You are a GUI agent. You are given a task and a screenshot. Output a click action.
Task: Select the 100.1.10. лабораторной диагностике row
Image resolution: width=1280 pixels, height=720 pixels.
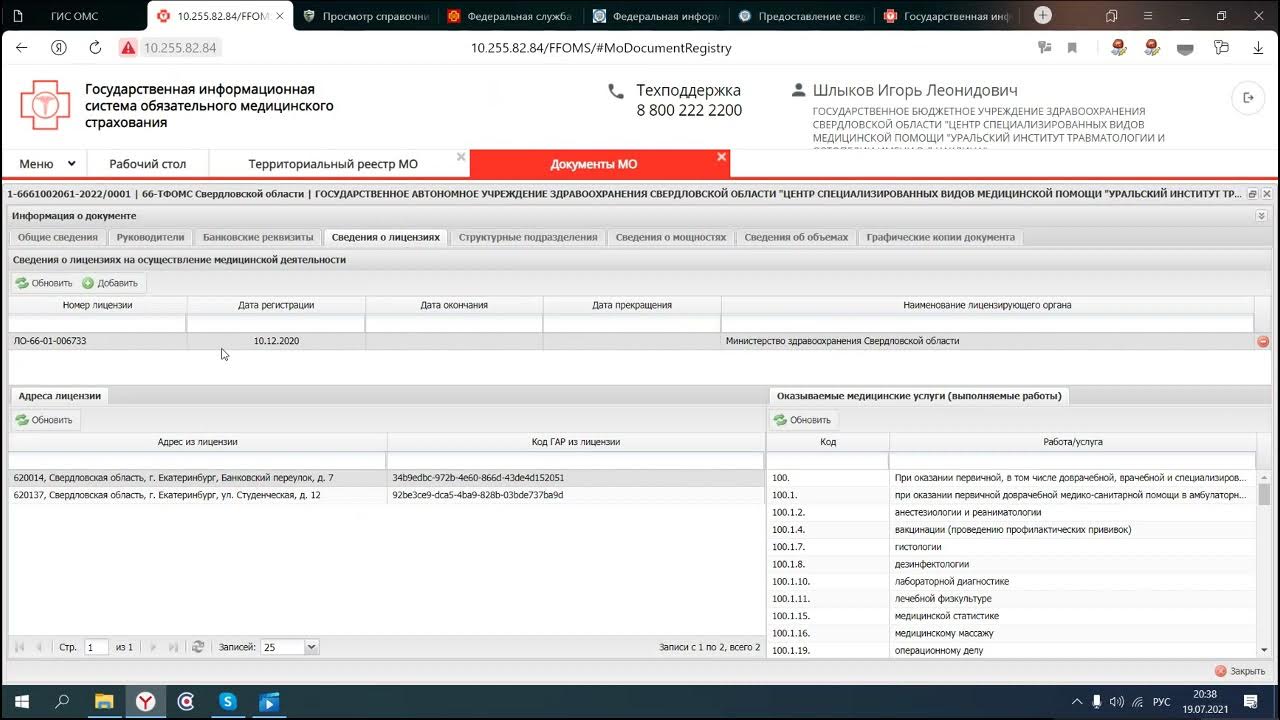(x=1011, y=581)
